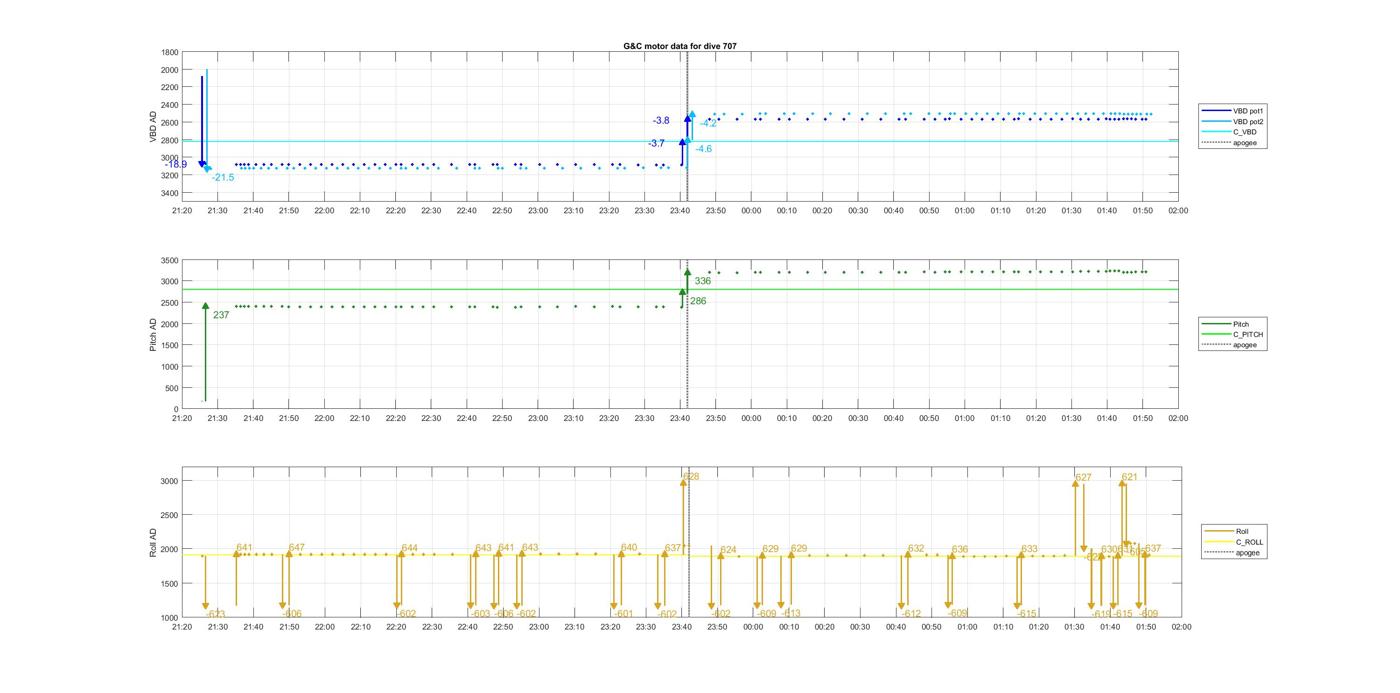The width and height of the screenshot is (1400, 693).
Task: Click the '-603' roll annotation
Action: click(480, 614)
